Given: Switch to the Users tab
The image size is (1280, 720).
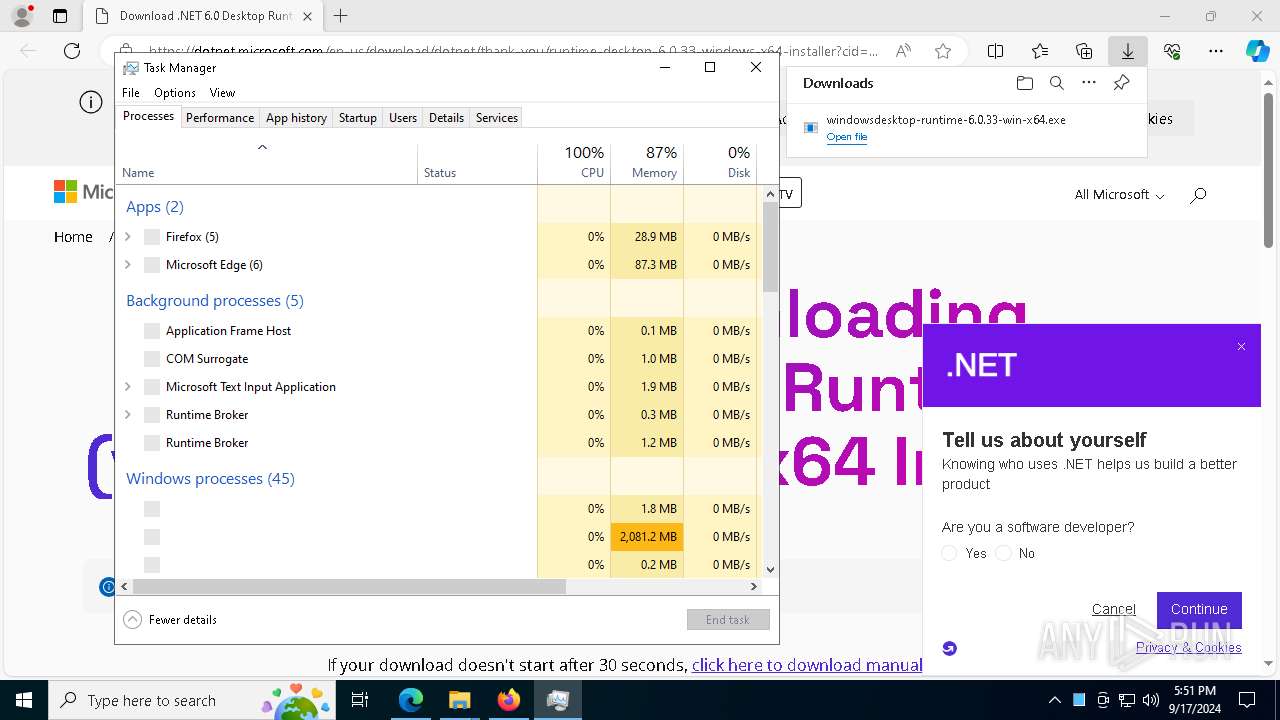Looking at the screenshot, I should (403, 118).
